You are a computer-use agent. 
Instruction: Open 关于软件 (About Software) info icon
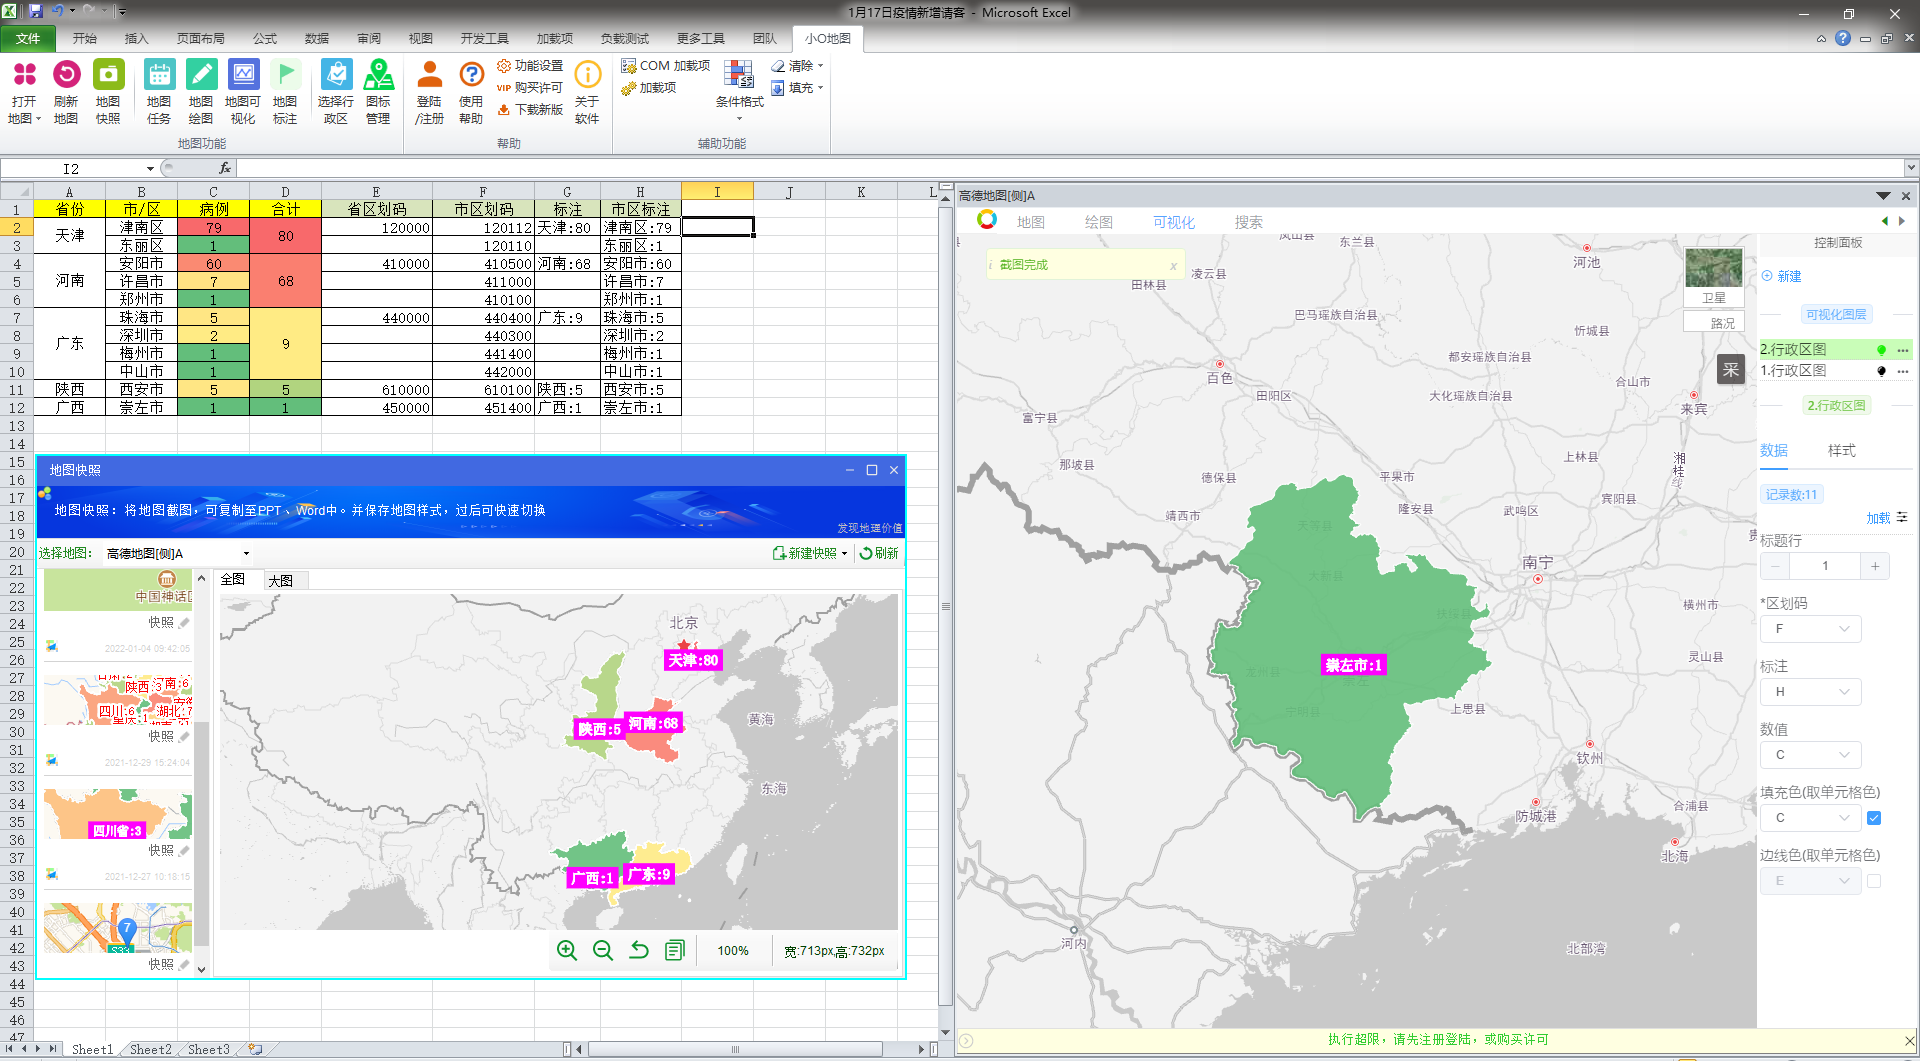click(x=588, y=74)
